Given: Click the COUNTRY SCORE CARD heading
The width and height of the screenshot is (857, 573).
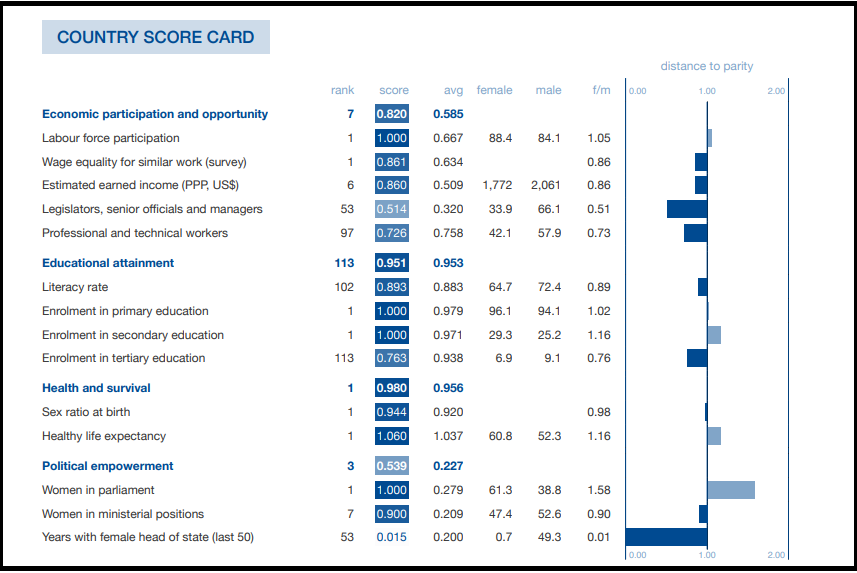Looking at the screenshot, I should [x=156, y=37].
